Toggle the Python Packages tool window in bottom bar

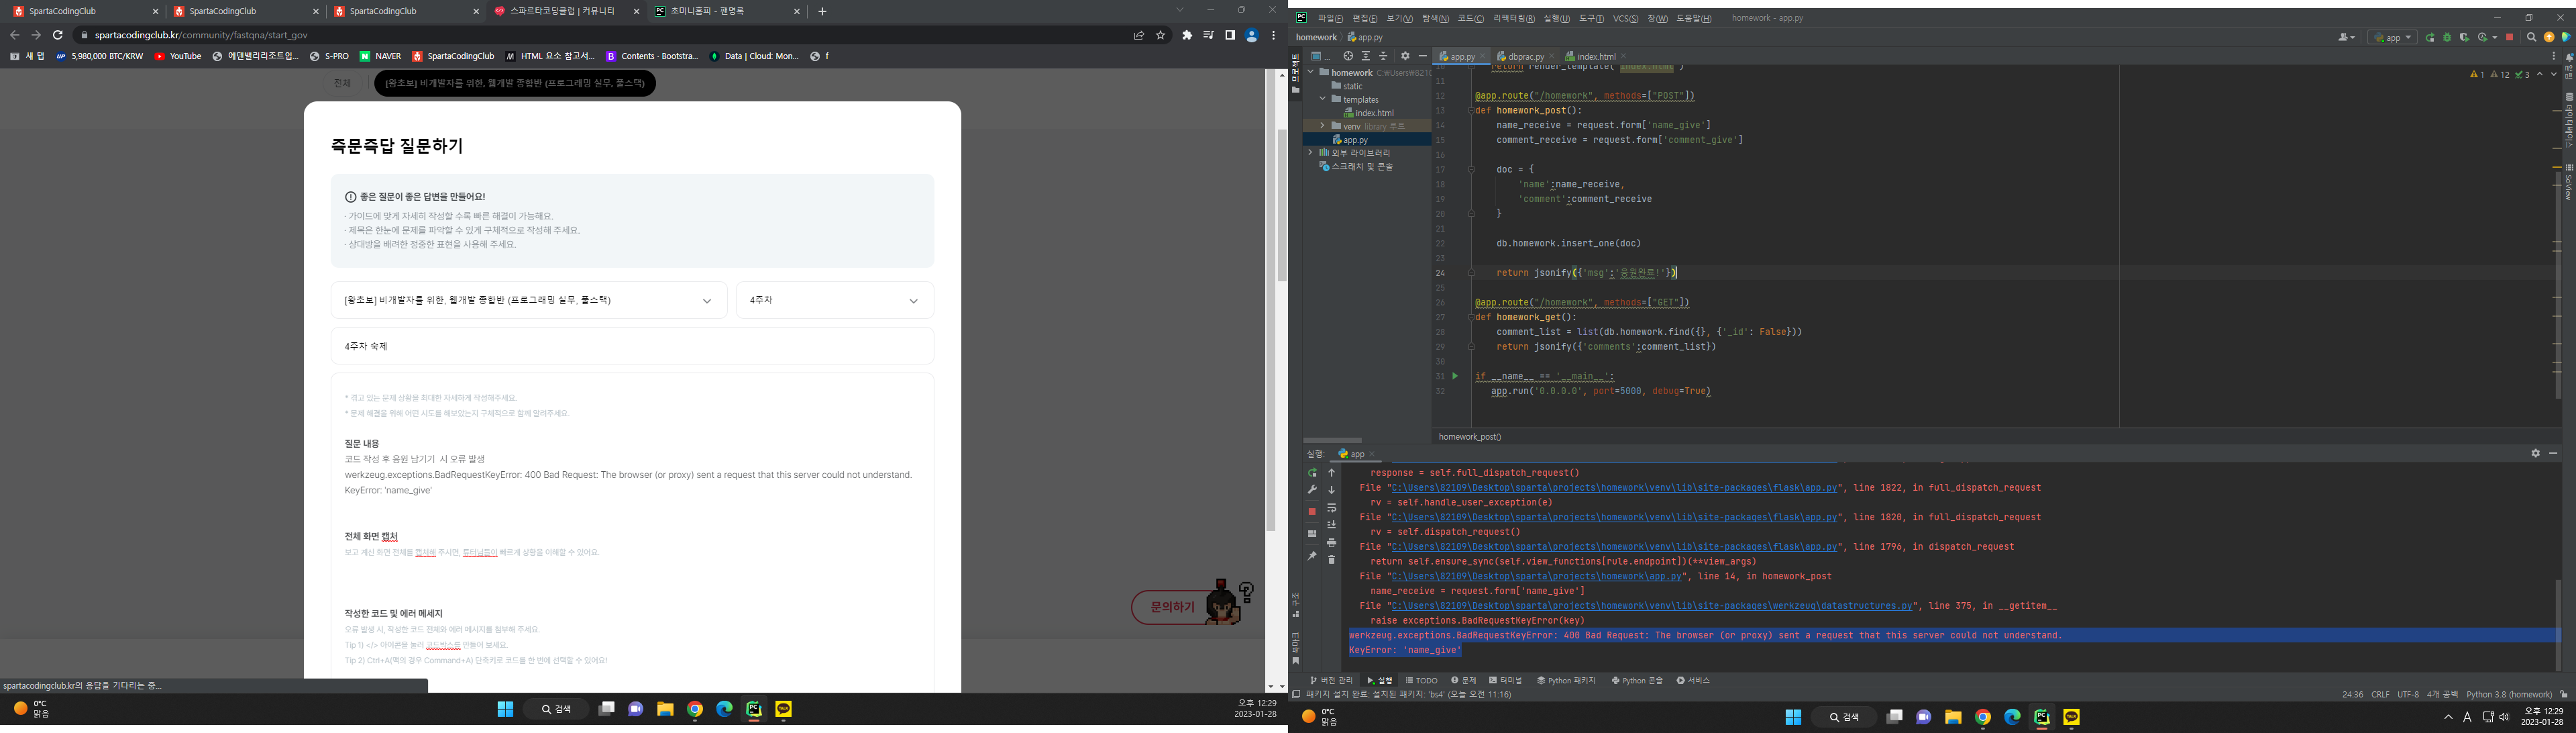1566,680
